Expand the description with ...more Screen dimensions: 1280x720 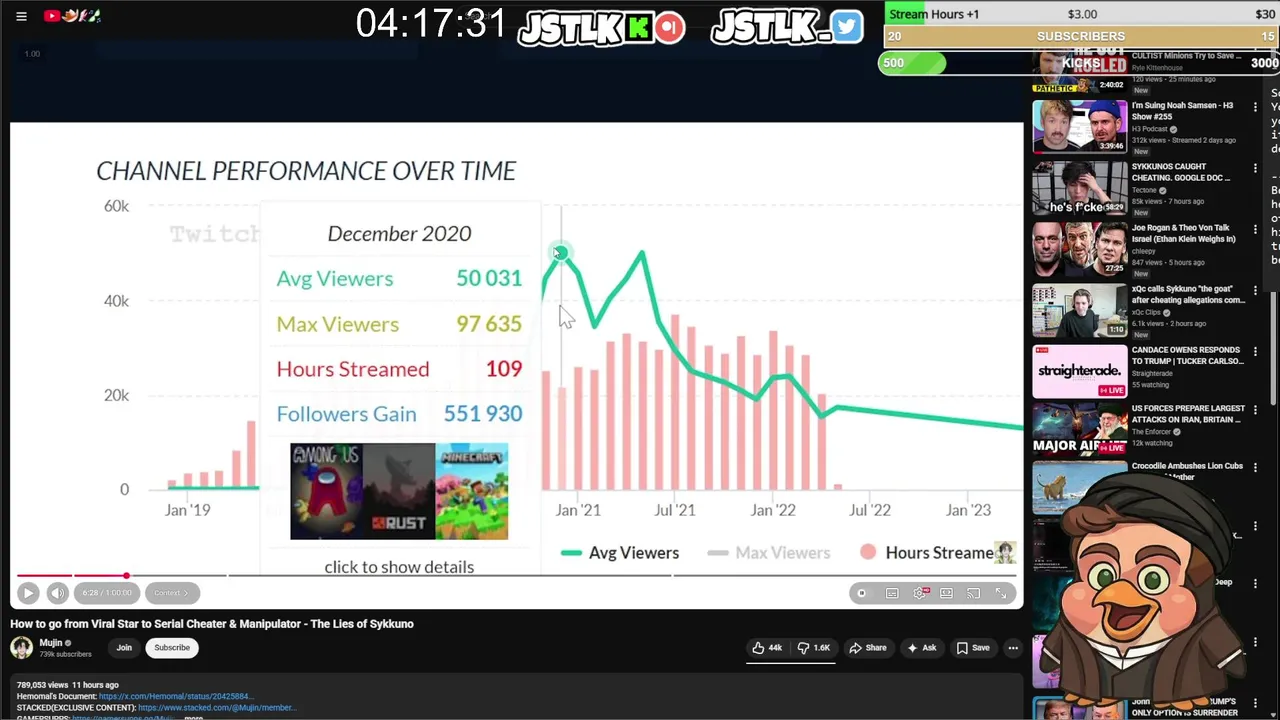click(x=194, y=717)
